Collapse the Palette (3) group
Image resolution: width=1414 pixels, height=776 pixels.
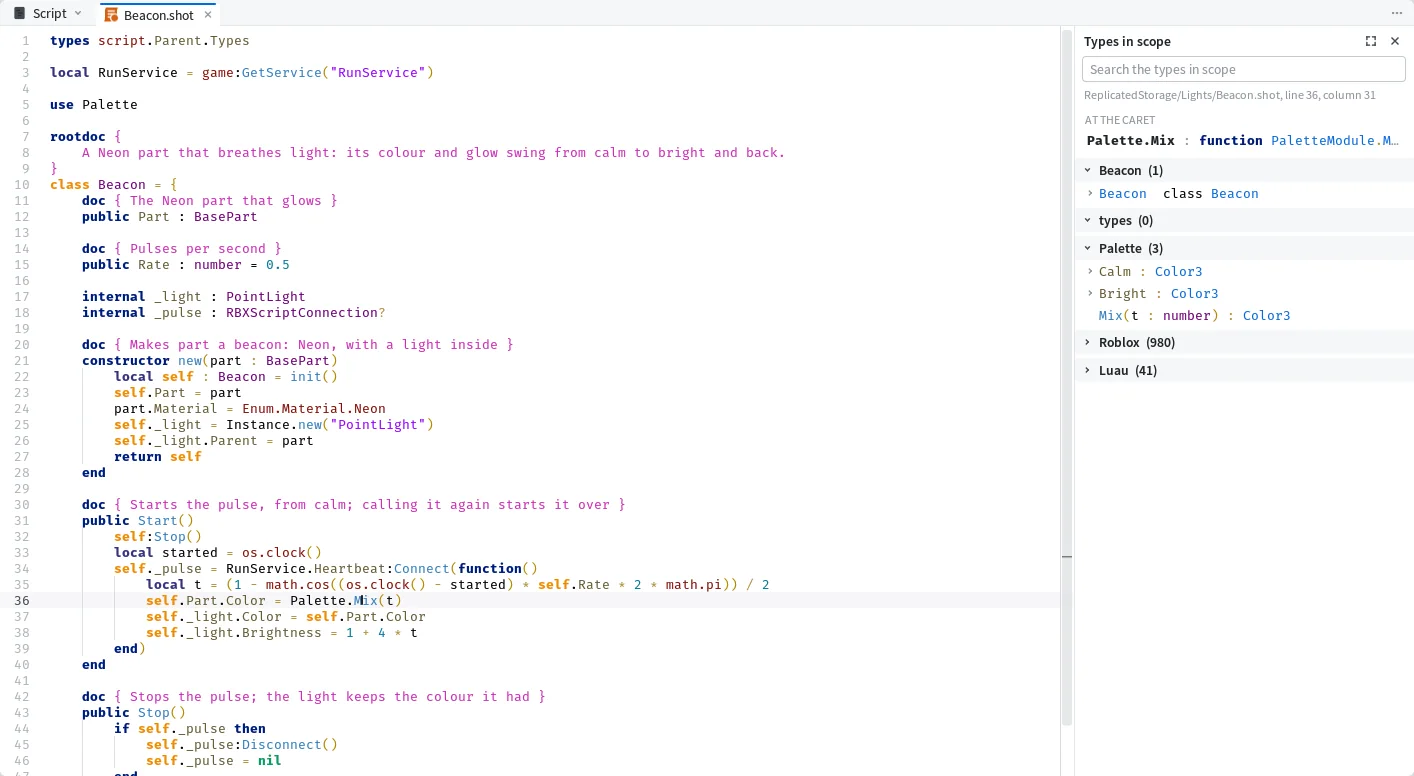[x=1088, y=248]
